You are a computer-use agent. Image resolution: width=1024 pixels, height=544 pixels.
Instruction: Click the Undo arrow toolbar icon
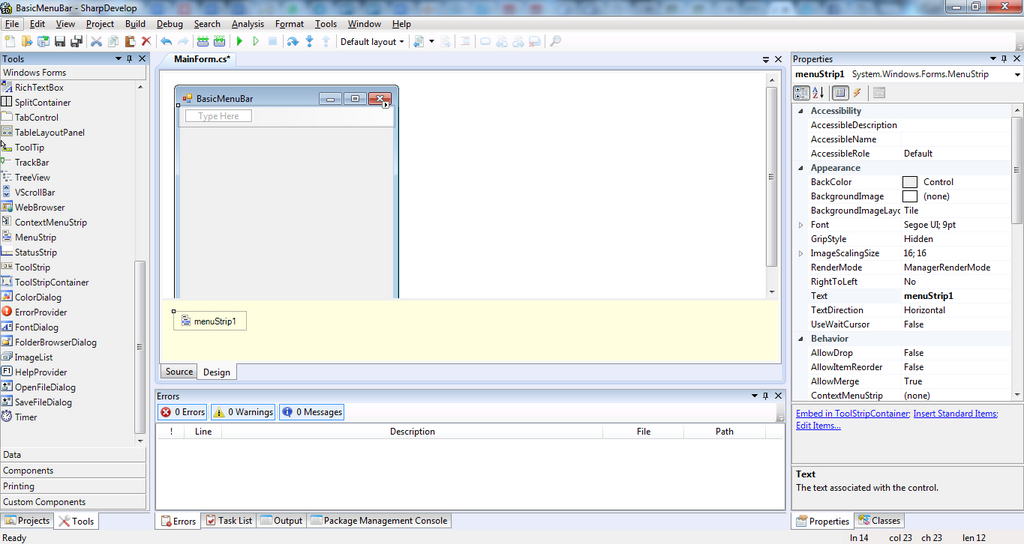pyautogui.click(x=167, y=41)
